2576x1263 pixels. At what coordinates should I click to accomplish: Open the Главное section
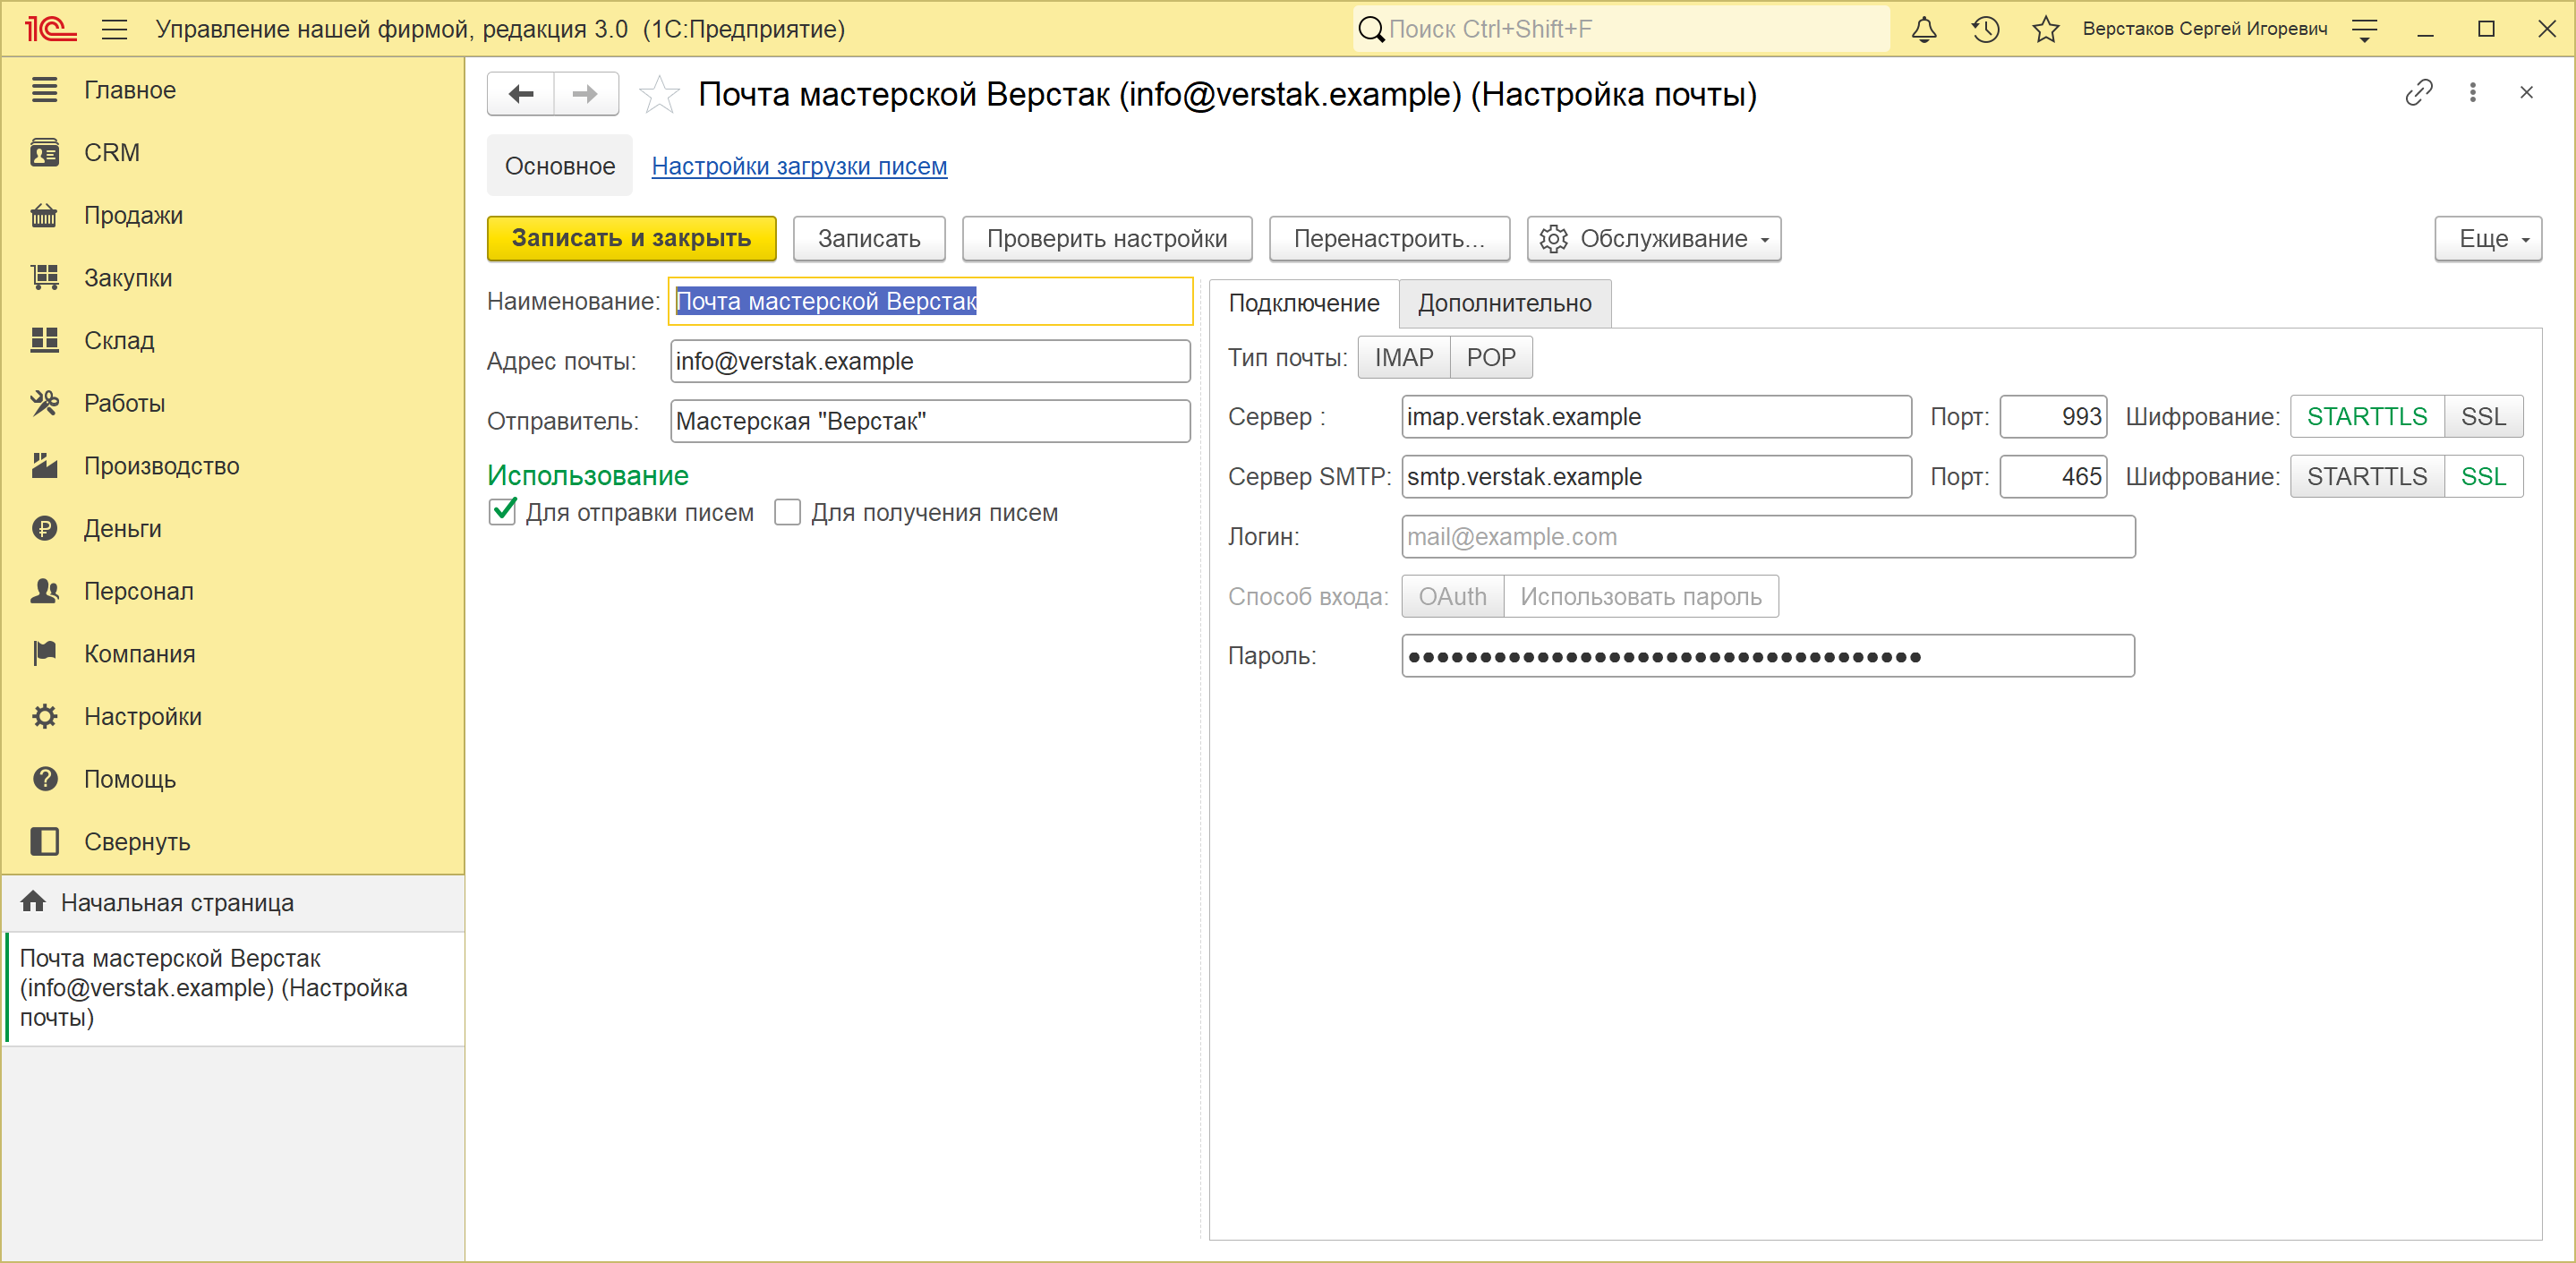[x=232, y=90]
